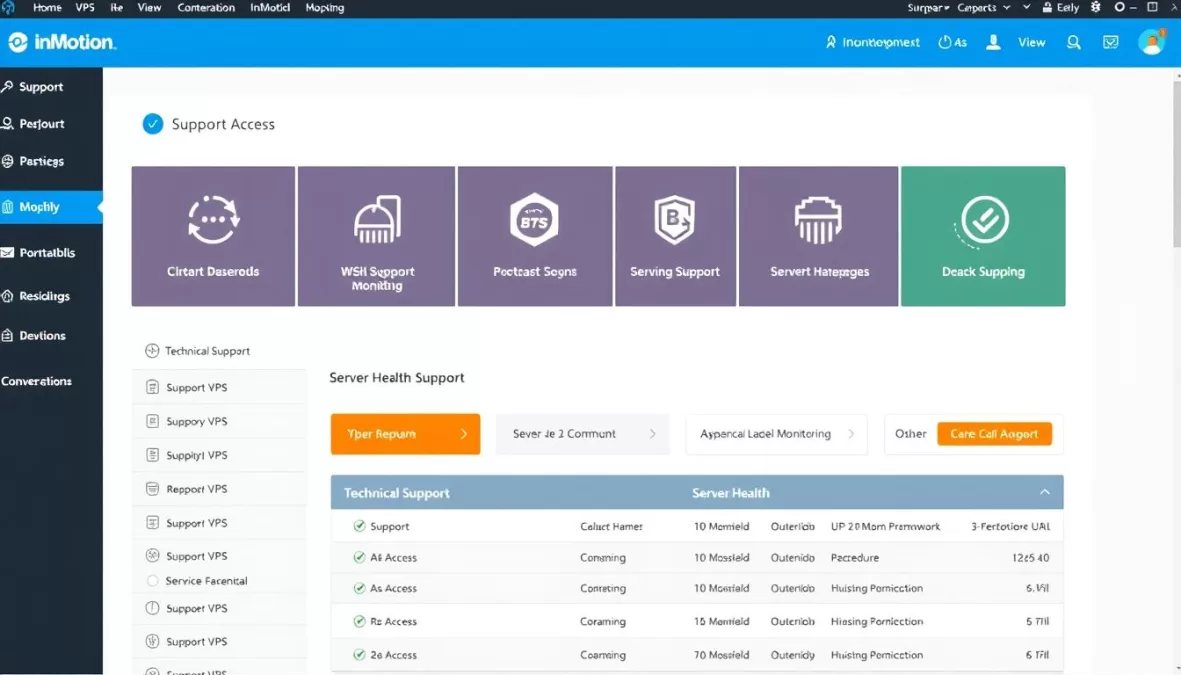Collapse the Technical Support table with its chevron
The height and width of the screenshot is (675, 1181).
(1045, 492)
